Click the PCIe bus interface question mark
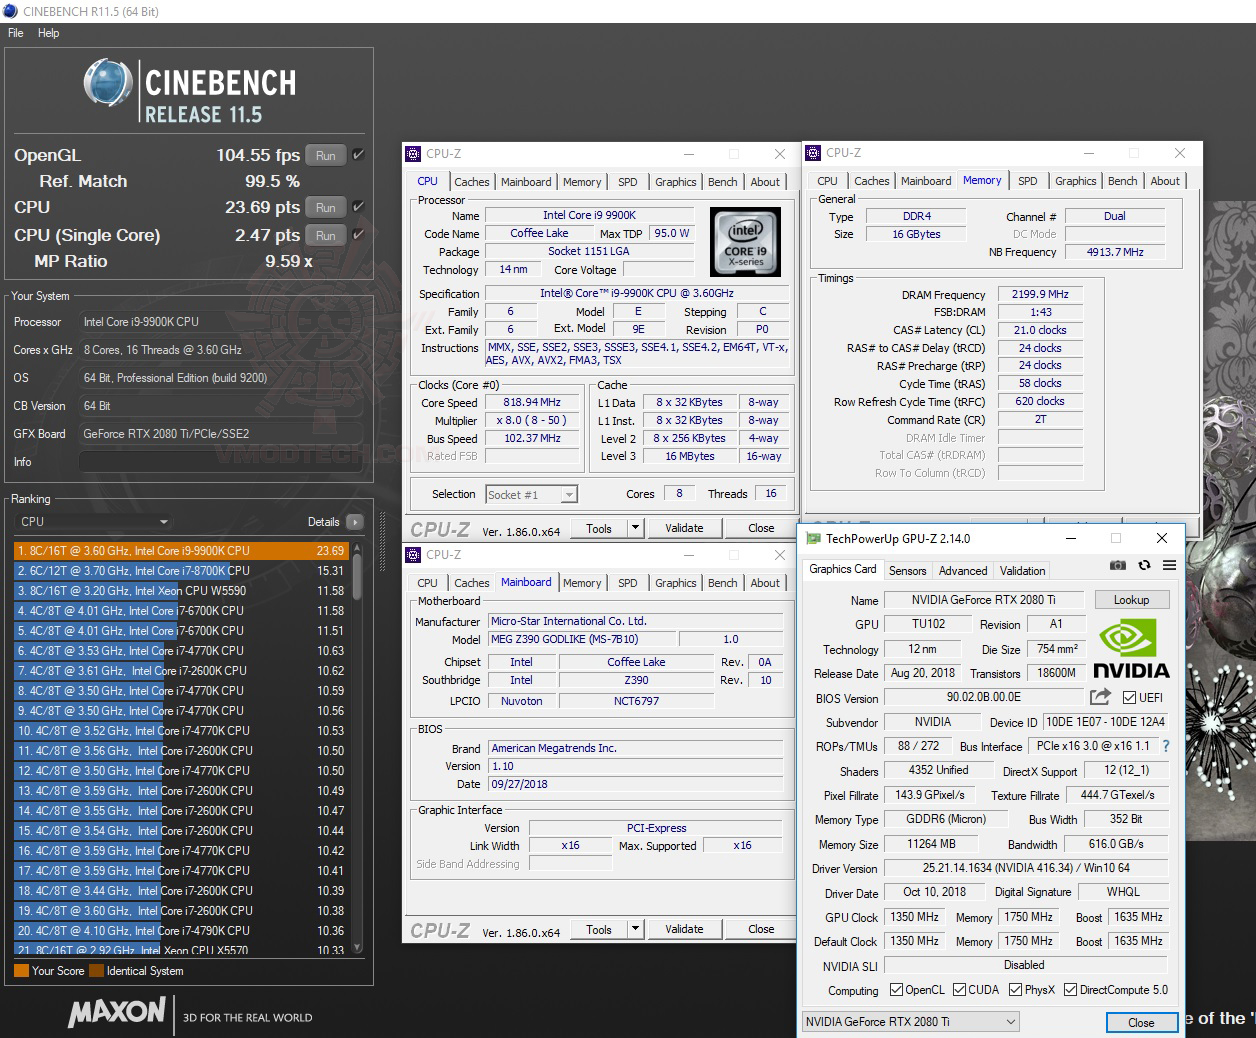This screenshot has height=1038, width=1256. click(1166, 745)
